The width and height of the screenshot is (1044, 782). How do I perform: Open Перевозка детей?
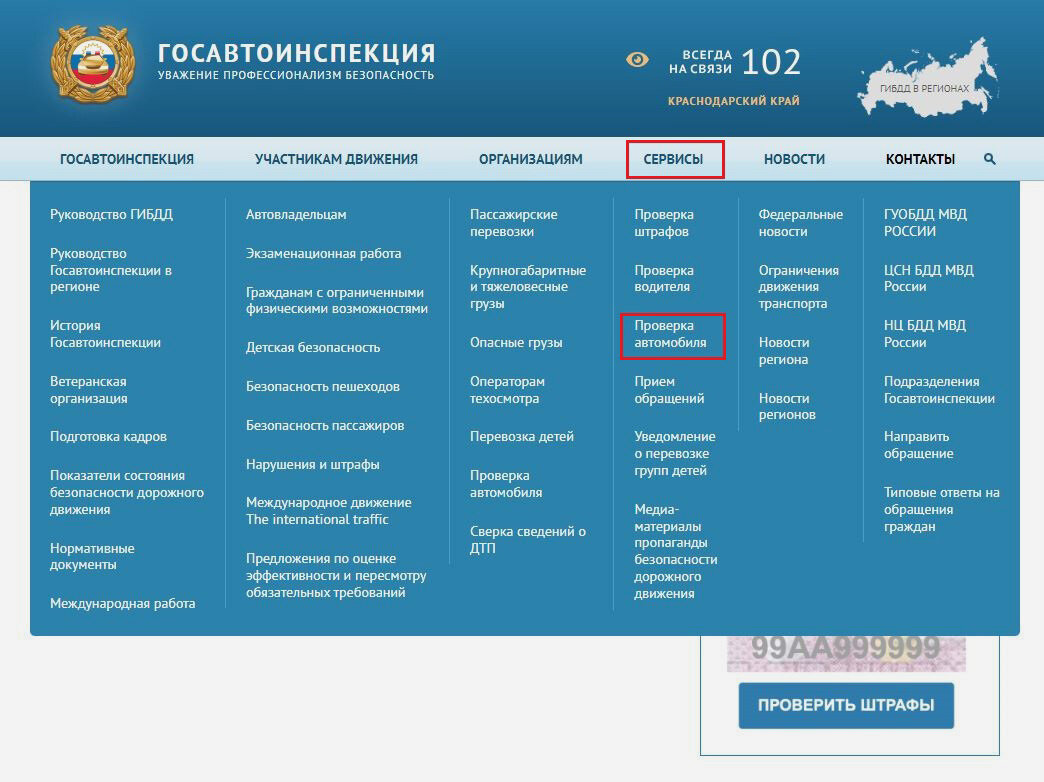[x=522, y=436]
